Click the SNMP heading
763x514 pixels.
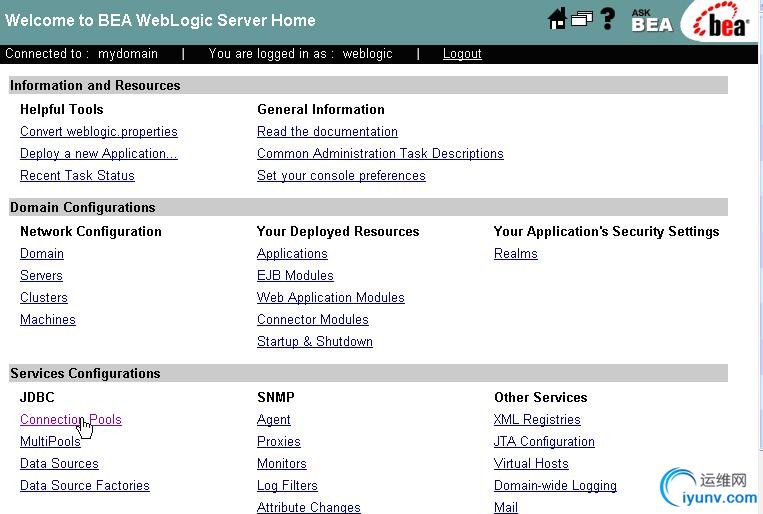pyautogui.click(x=275, y=397)
